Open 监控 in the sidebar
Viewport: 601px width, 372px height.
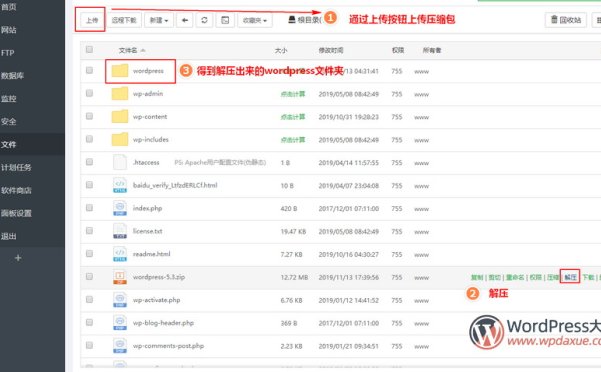click(9, 98)
